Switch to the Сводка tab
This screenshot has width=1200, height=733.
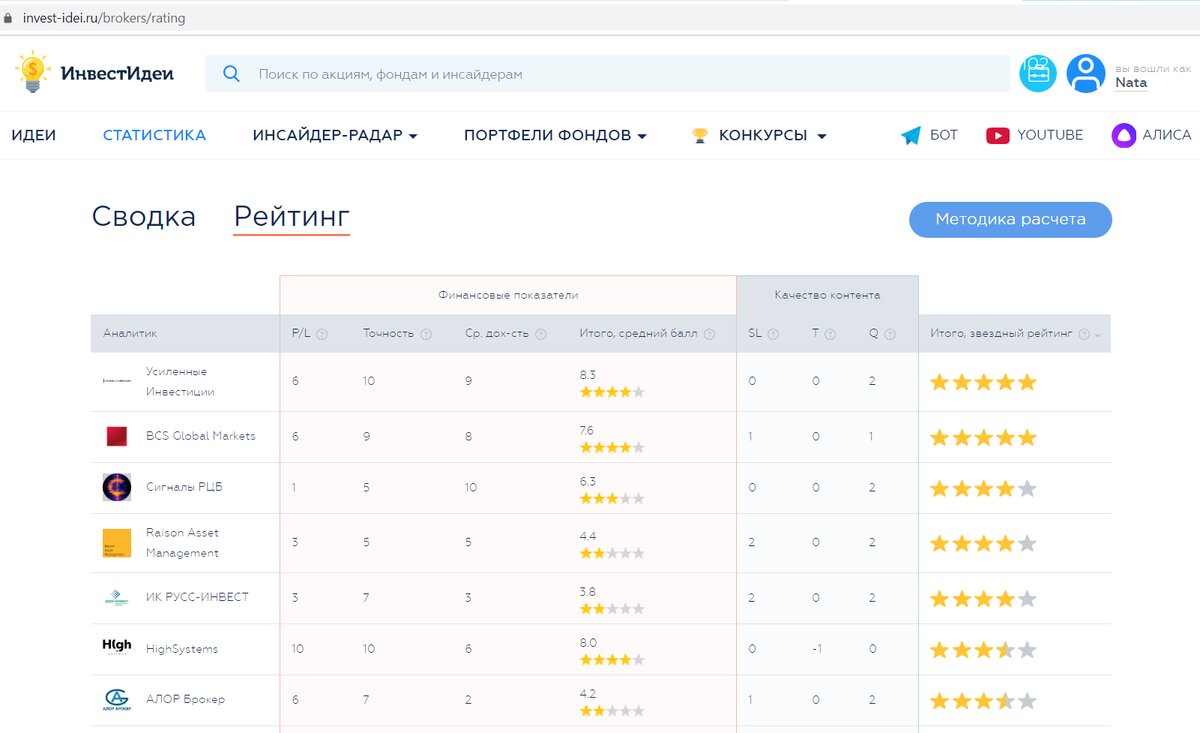click(144, 217)
